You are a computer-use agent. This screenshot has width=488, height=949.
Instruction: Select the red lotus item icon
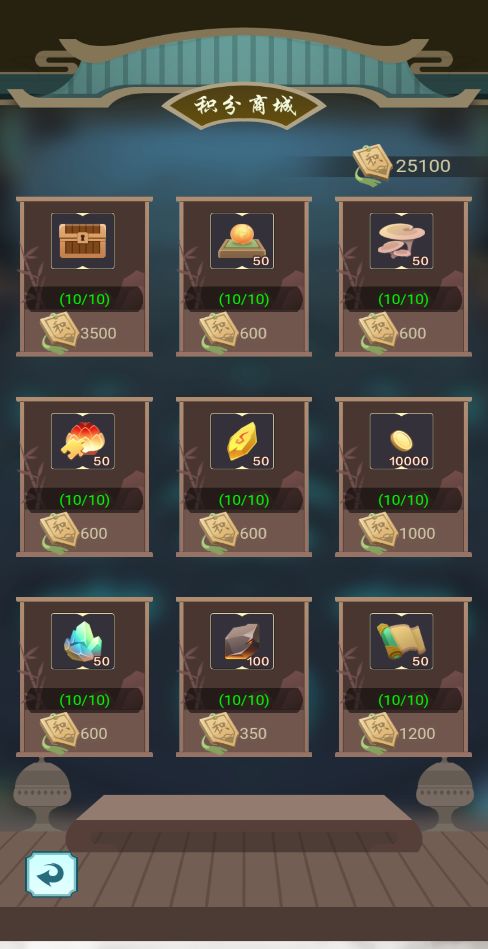82,441
